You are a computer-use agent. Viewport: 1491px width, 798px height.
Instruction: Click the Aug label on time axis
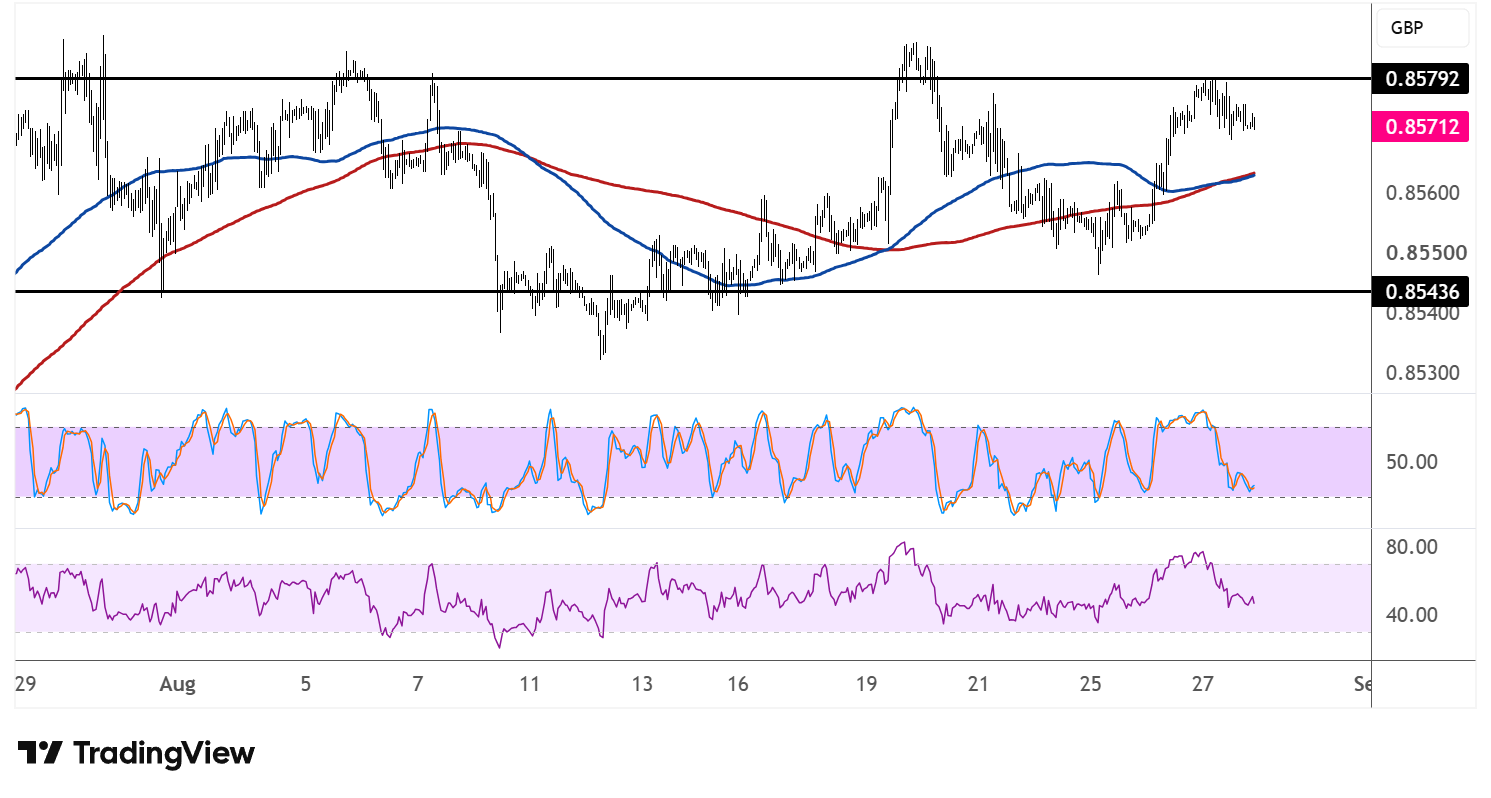pos(177,685)
